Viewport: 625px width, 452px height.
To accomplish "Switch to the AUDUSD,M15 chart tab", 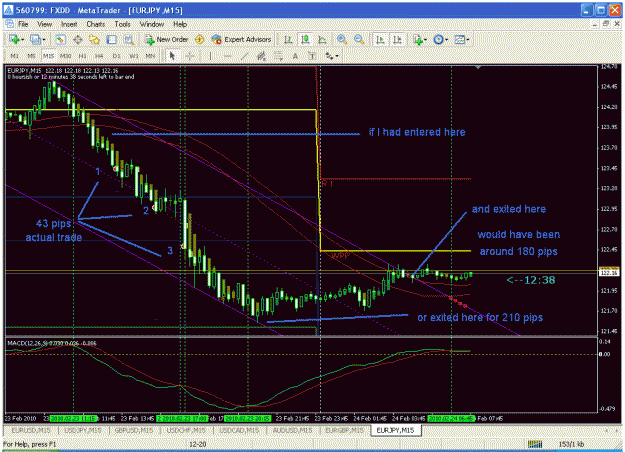I will tap(292, 430).
